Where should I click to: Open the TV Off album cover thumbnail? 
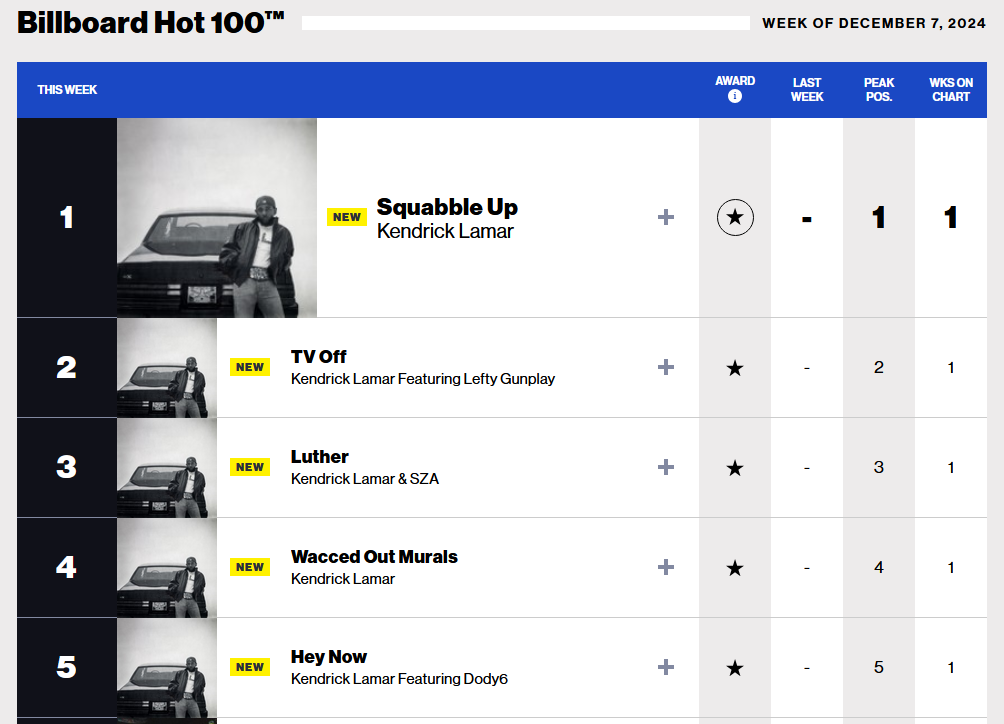coord(167,368)
